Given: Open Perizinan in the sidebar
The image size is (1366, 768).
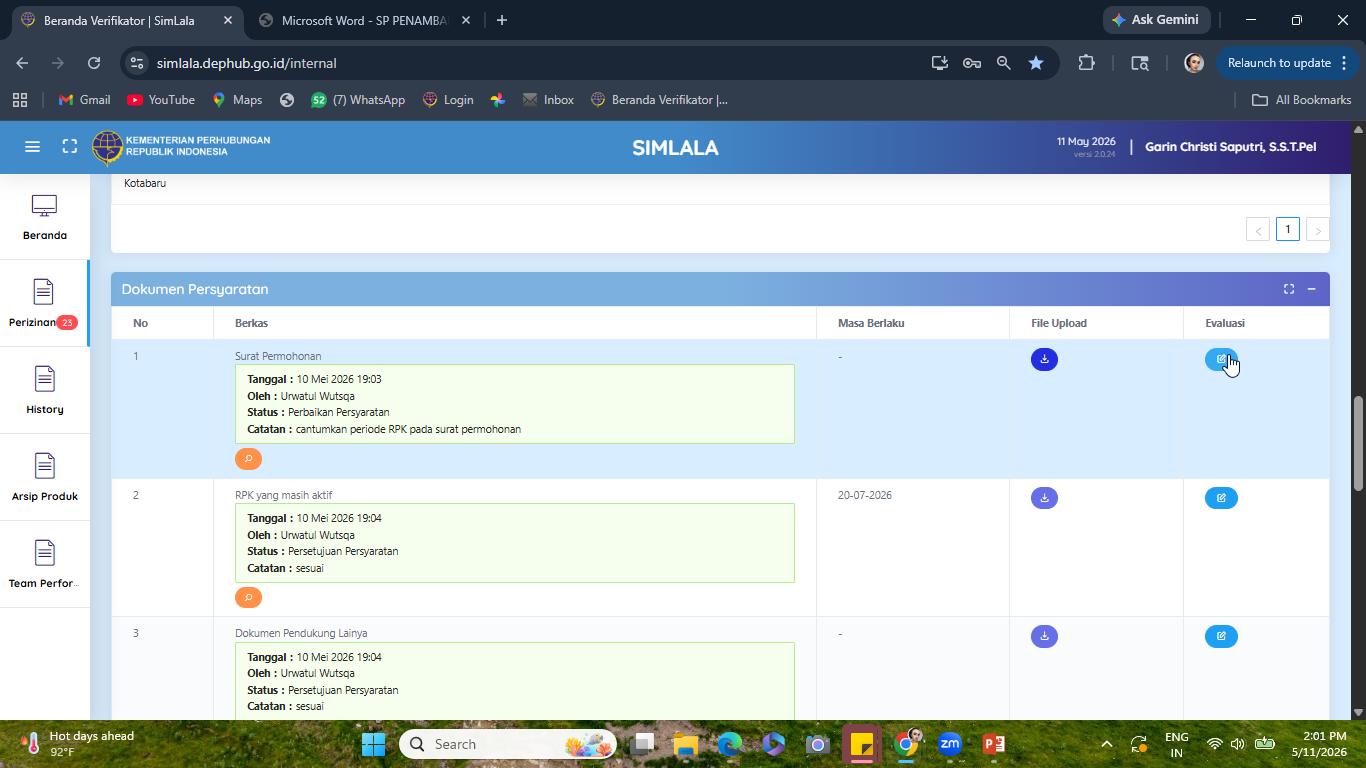Looking at the screenshot, I should coord(44,303).
